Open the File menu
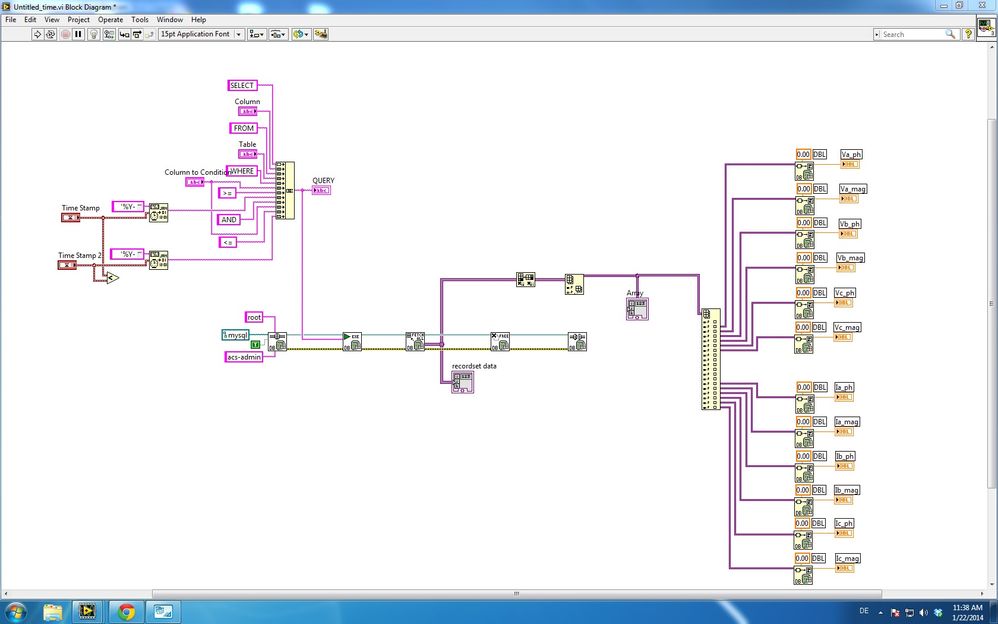This screenshot has width=998, height=624. pyautogui.click(x=11, y=20)
